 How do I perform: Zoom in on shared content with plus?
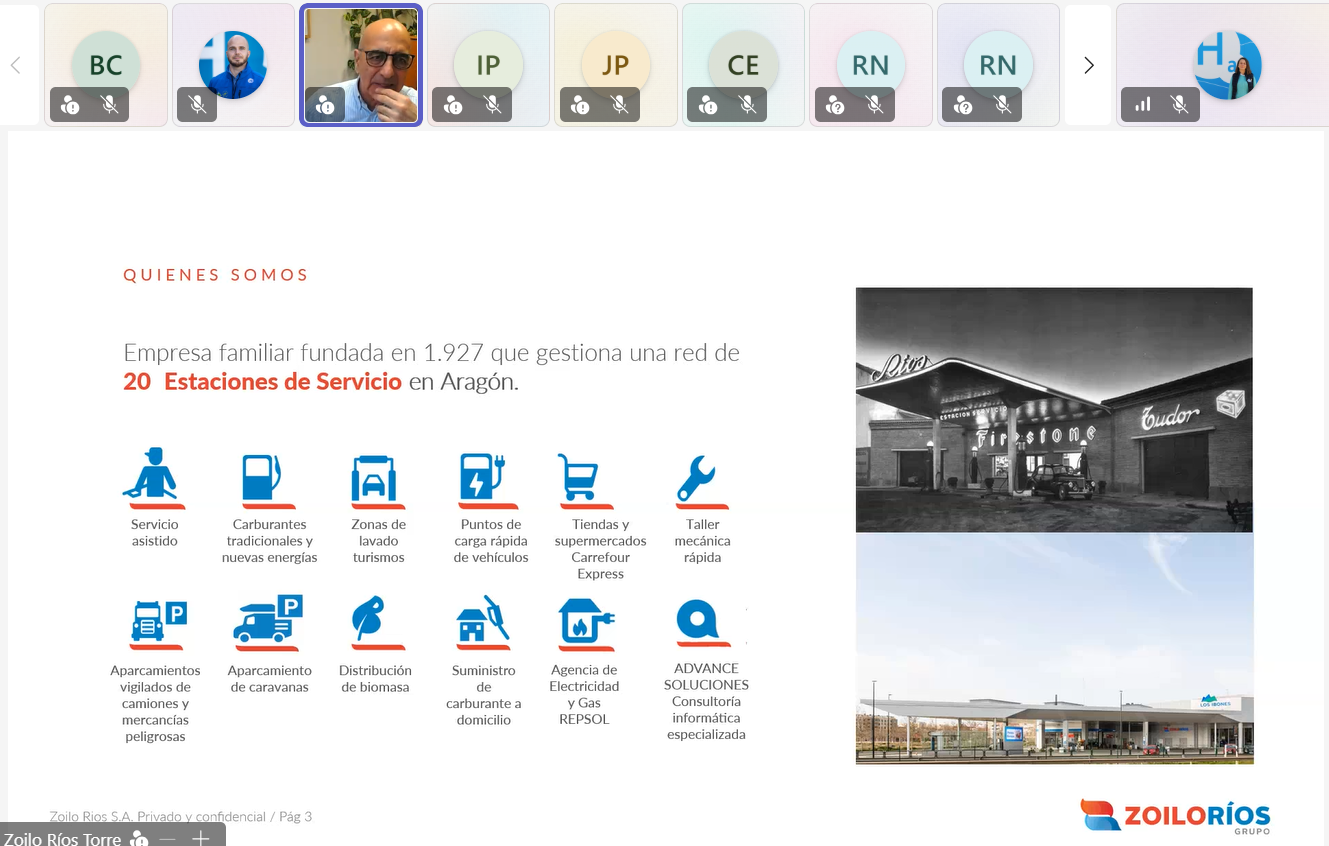click(x=201, y=838)
